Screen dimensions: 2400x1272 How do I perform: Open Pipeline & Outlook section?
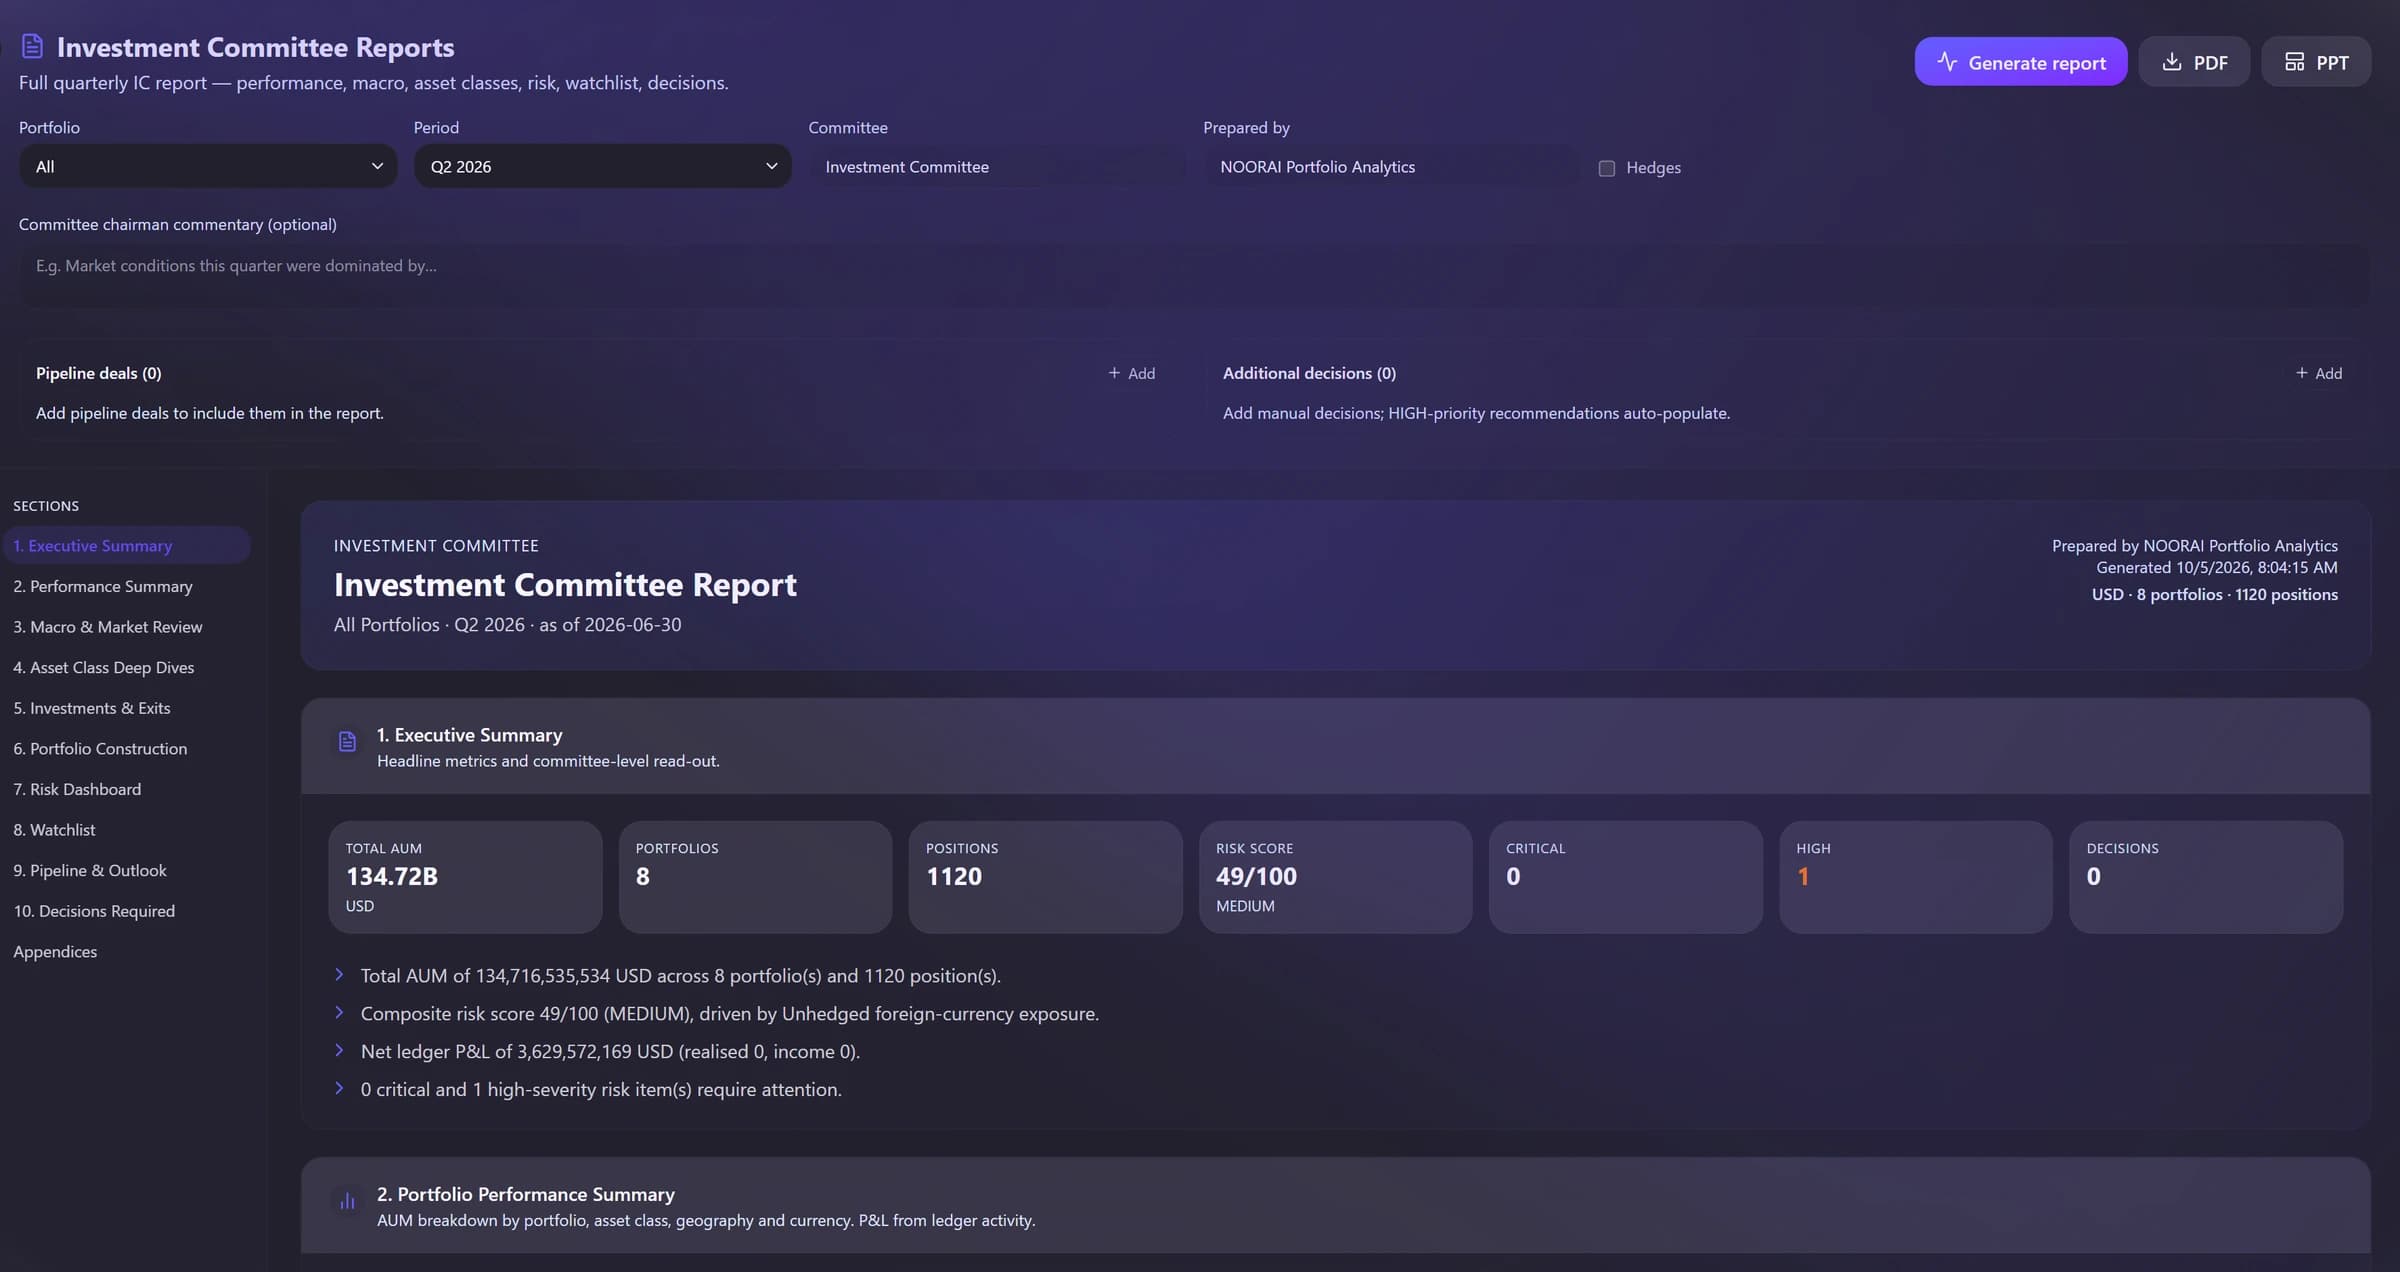[127, 871]
